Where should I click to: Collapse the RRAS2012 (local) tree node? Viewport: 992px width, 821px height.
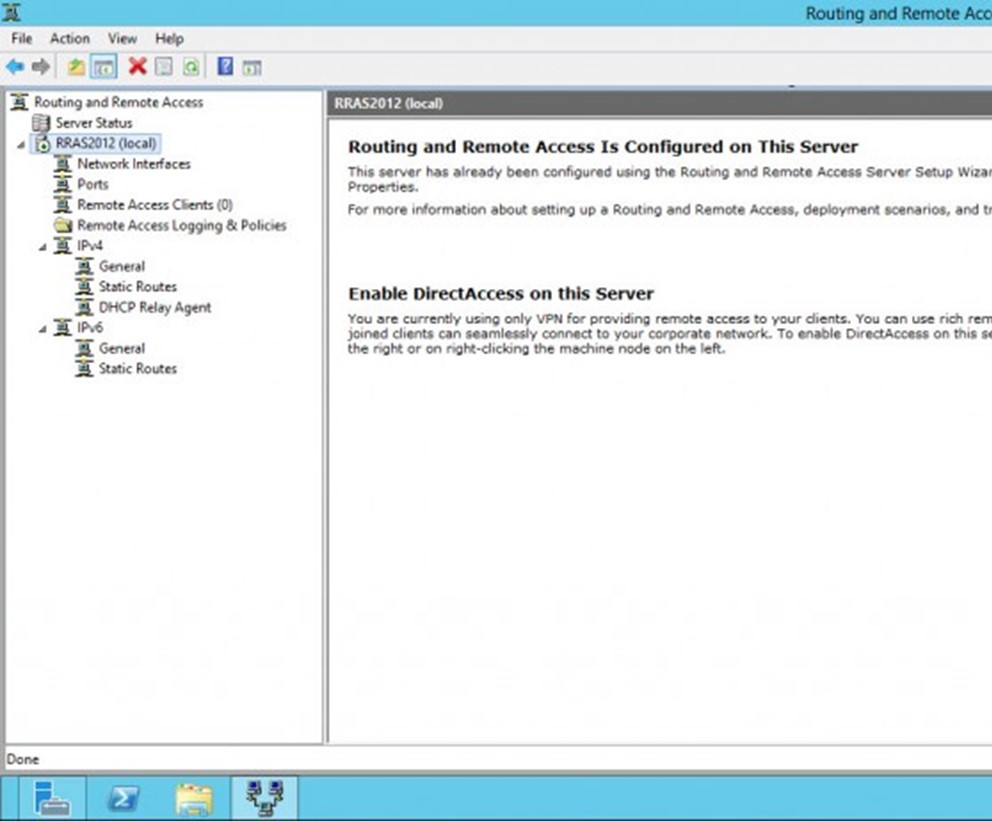[21, 144]
